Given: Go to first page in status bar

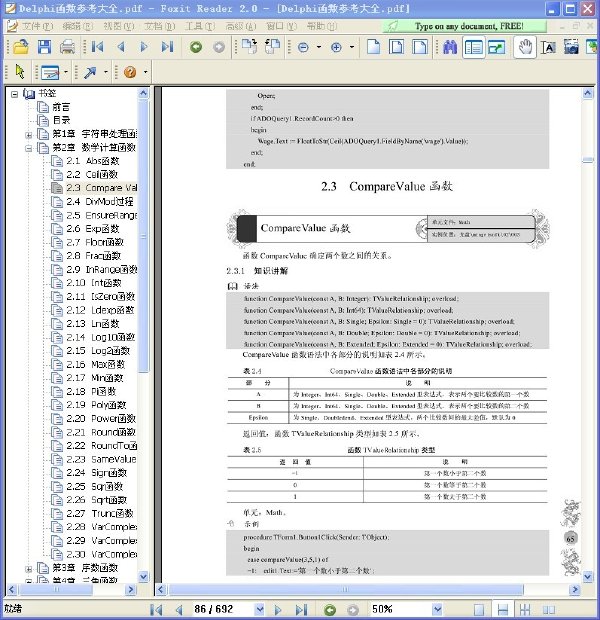Looking at the screenshot, I should coord(156,609).
